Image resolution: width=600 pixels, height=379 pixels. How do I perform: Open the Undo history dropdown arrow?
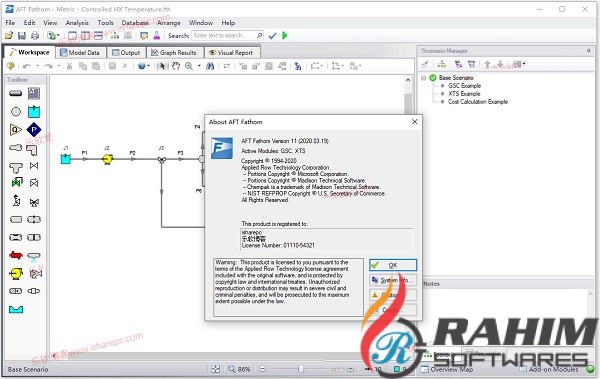[x=38, y=66]
